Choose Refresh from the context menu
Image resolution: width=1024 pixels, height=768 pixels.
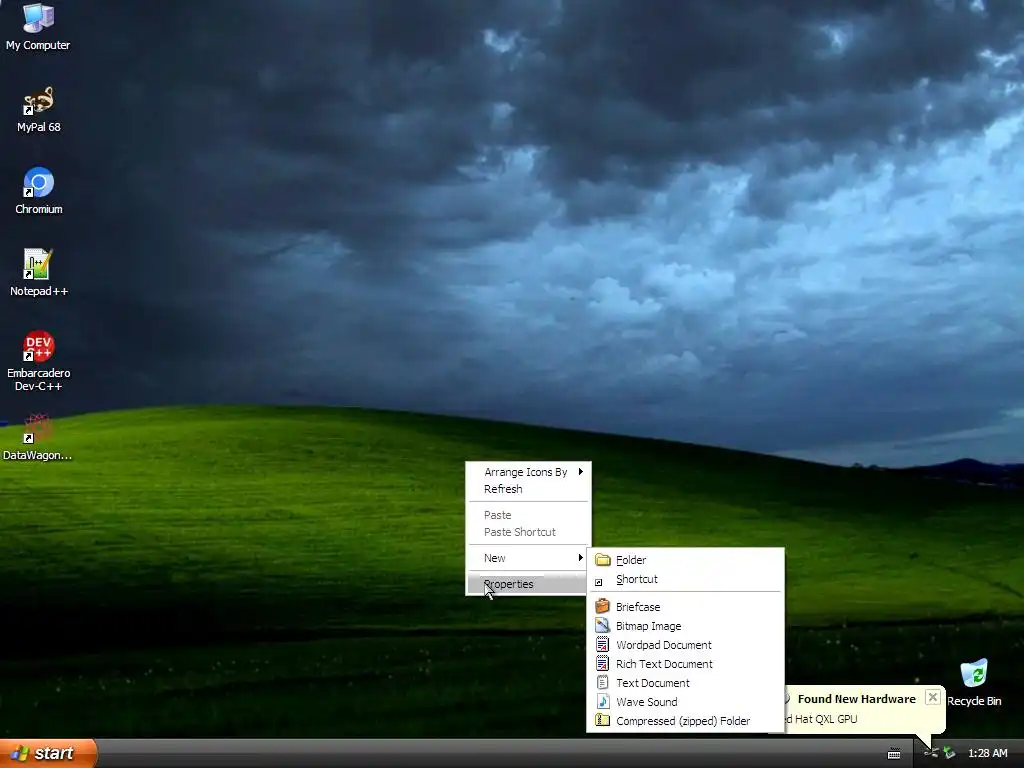528,489
